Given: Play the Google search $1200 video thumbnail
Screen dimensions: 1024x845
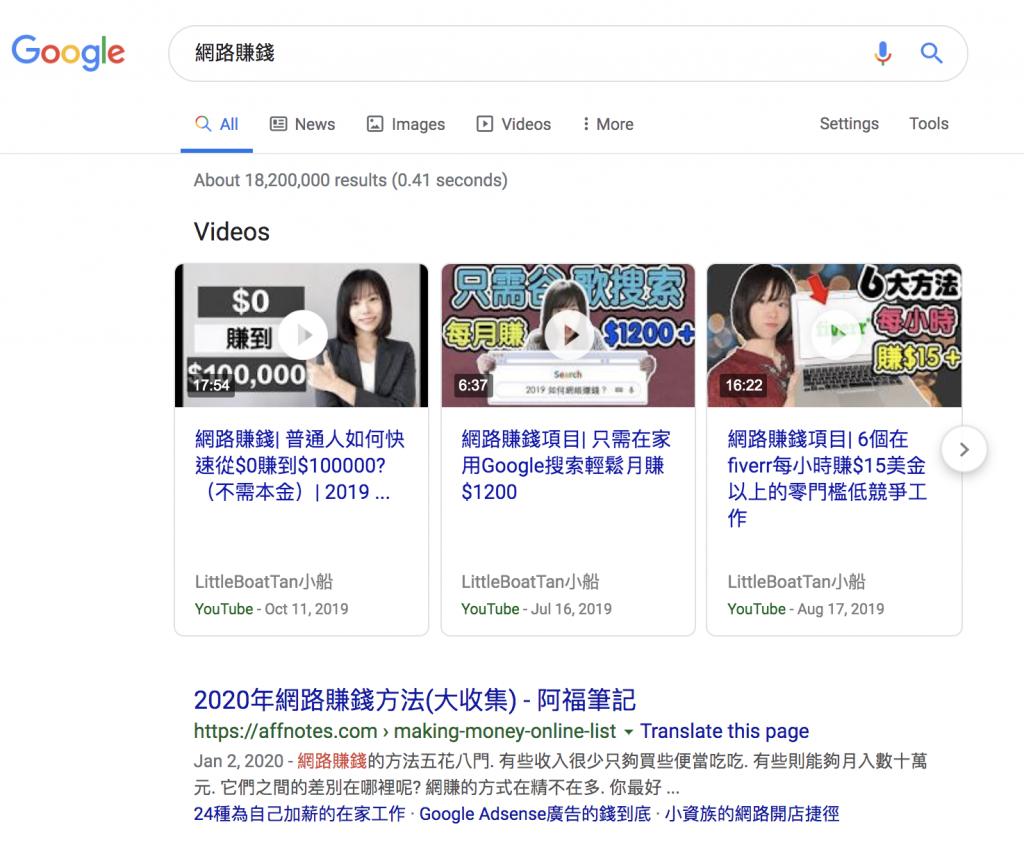Looking at the screenshot, I should (568, 335).
